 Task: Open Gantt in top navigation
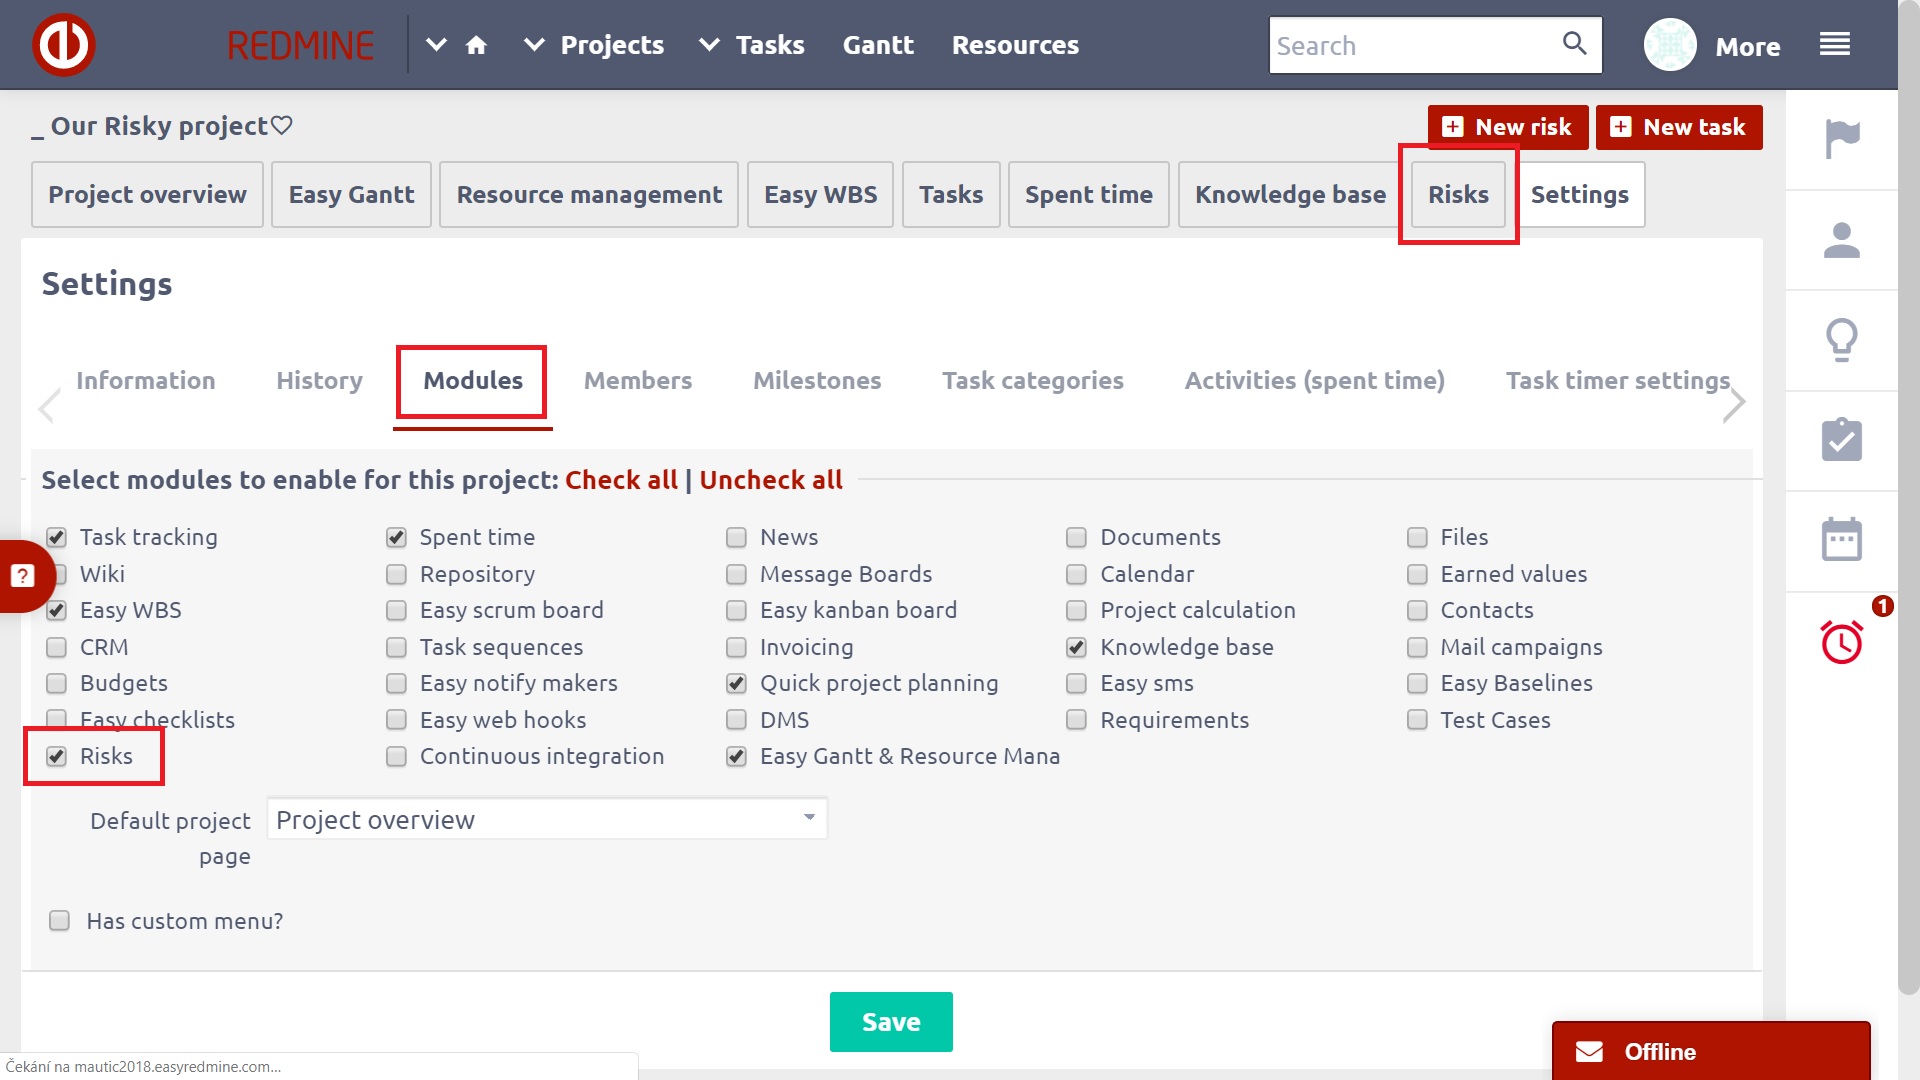[878, 45]
